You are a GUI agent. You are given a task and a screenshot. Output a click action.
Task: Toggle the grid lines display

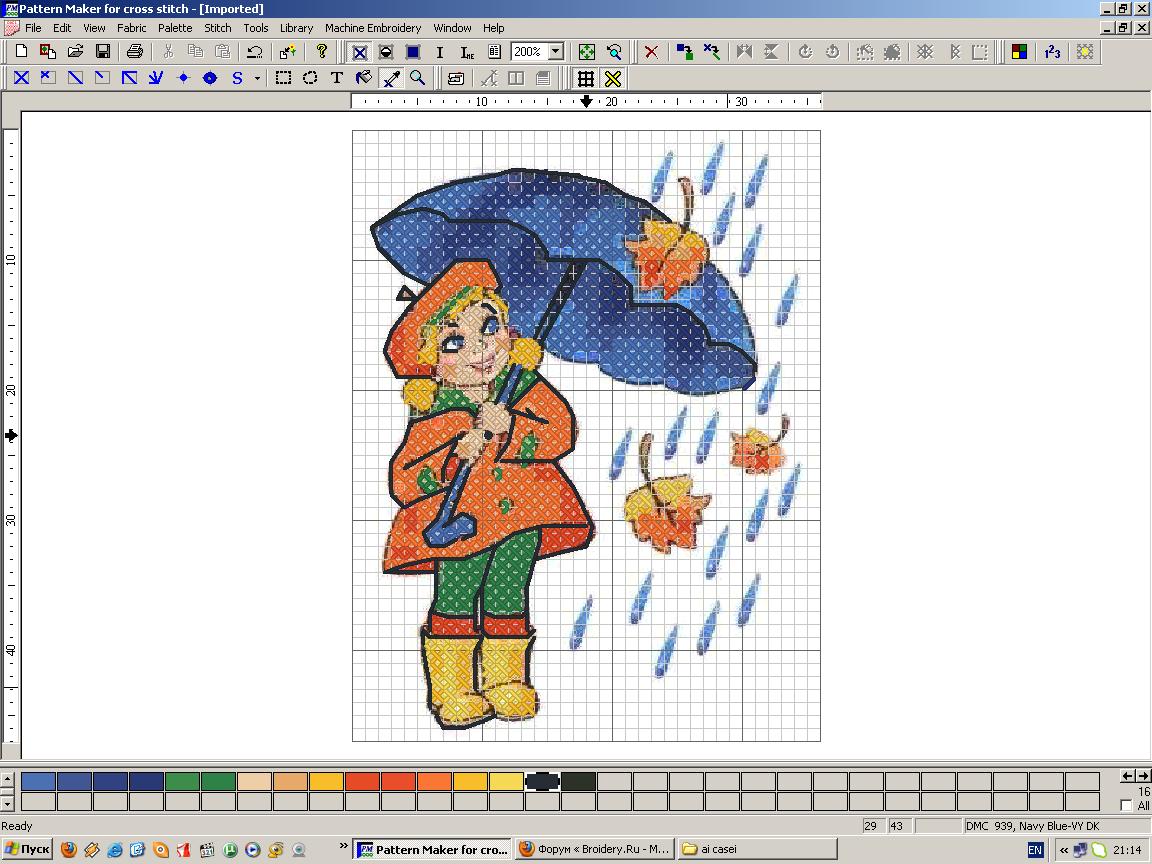(x=586, y=78)
